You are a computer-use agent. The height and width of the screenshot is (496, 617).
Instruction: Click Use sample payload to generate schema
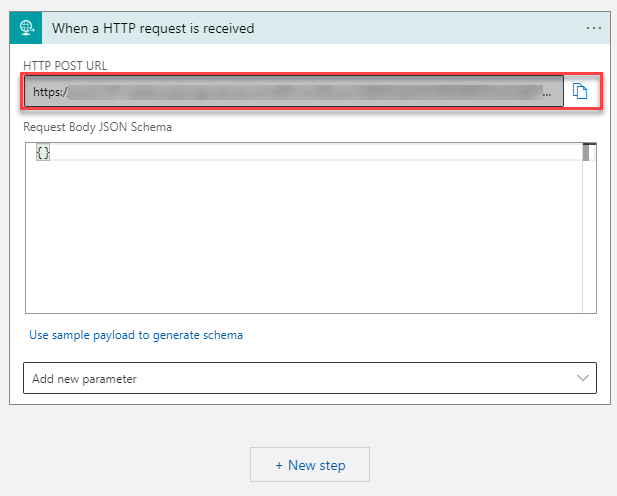[x=136, y=335]
